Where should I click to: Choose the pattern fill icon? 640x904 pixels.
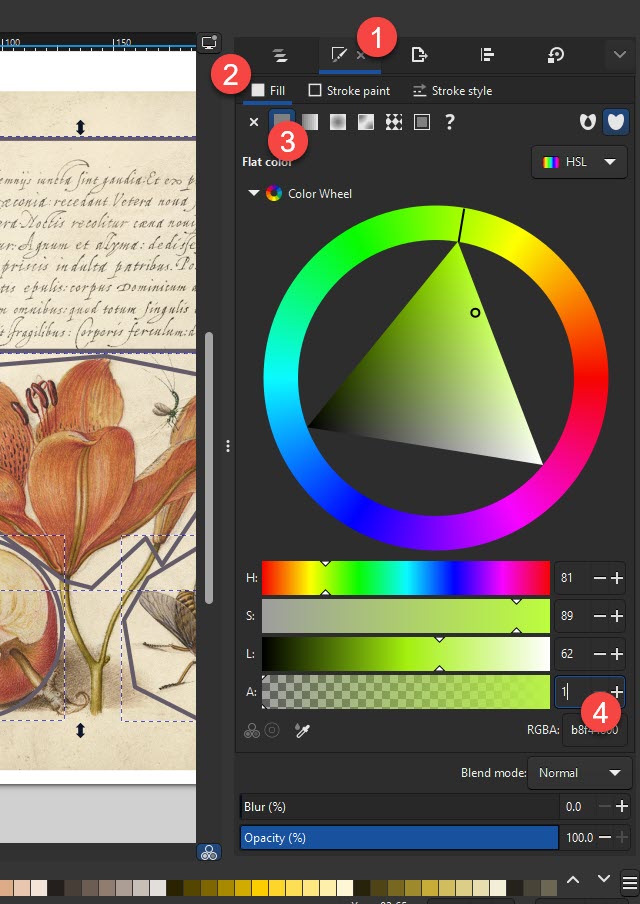pyautogui.click(x=394, y=122)
